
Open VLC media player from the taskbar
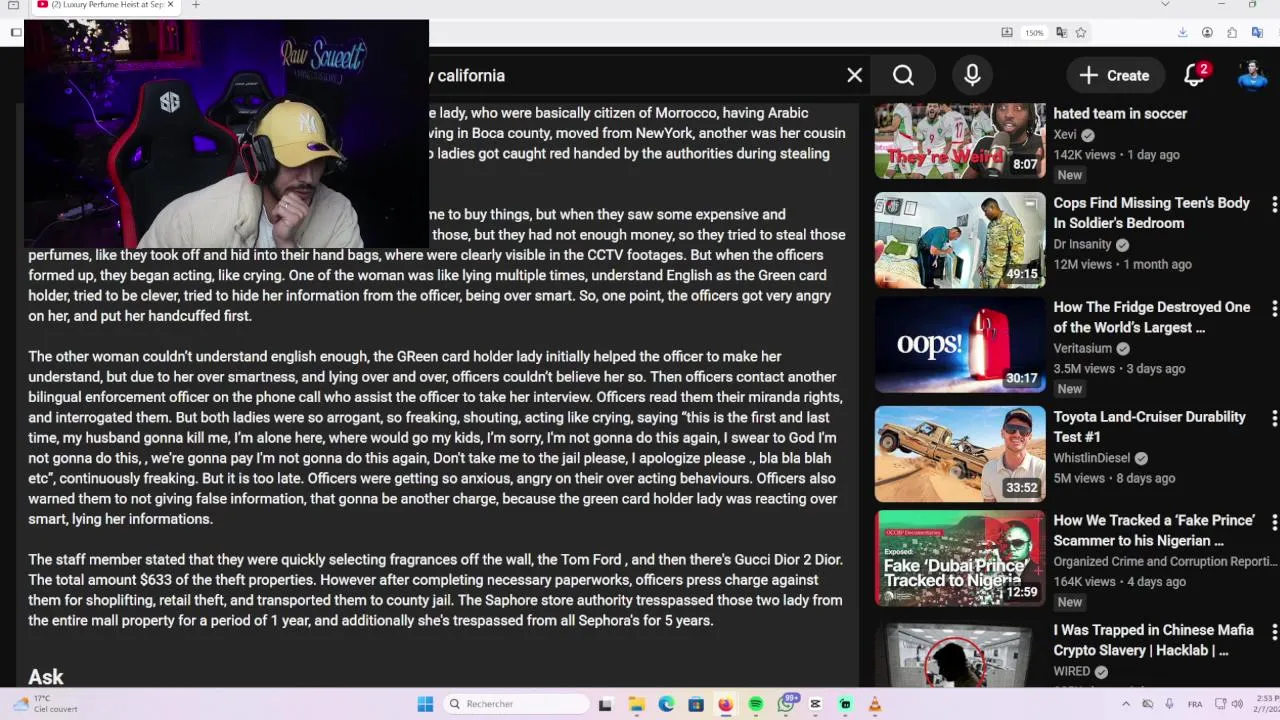pyautogui.click(x=875, y=704)
